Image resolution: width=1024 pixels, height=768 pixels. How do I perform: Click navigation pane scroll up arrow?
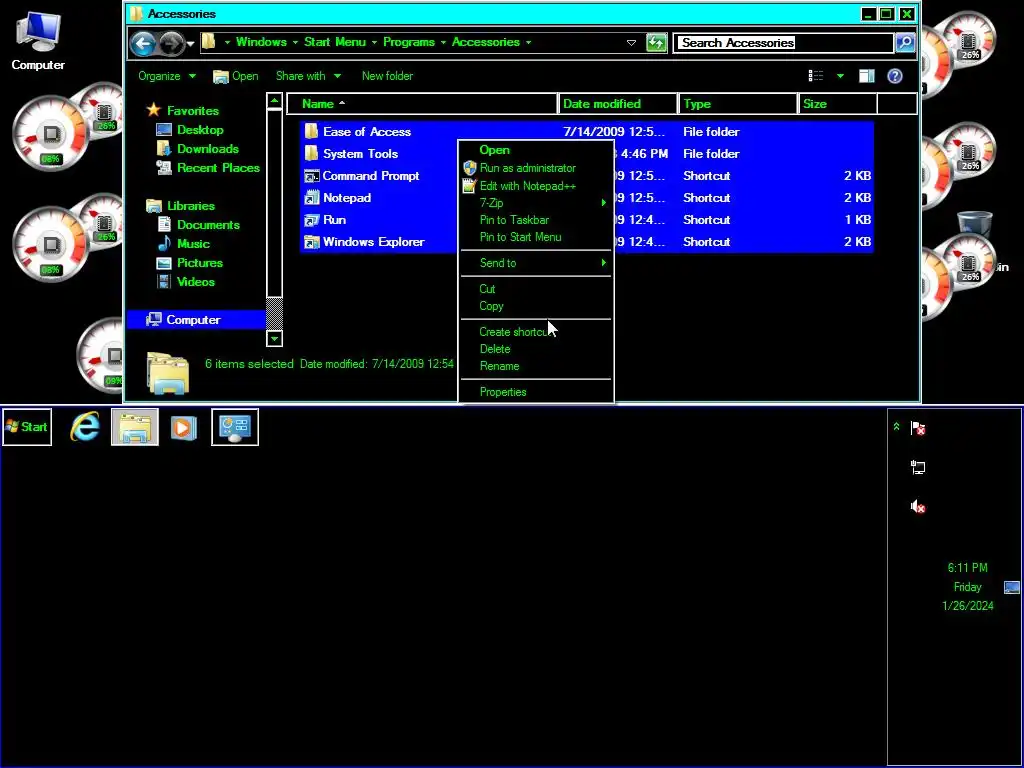[274, 101]
